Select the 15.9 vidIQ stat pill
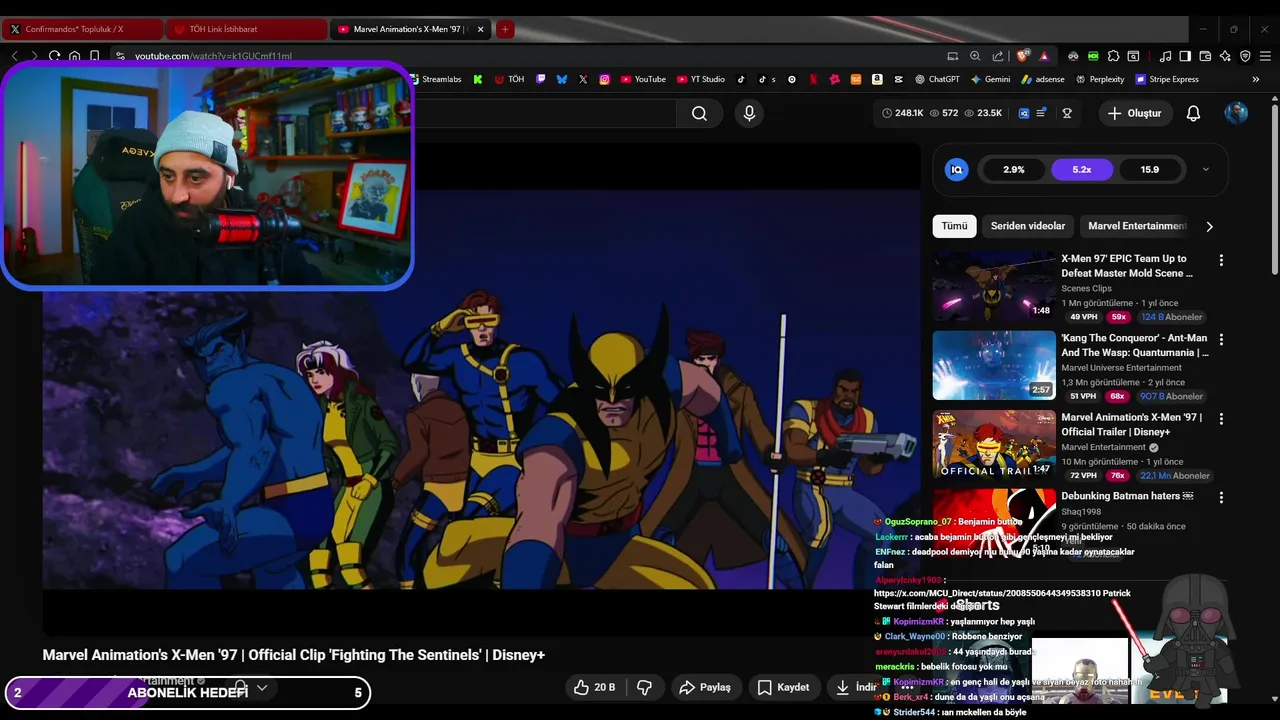 1150,169
